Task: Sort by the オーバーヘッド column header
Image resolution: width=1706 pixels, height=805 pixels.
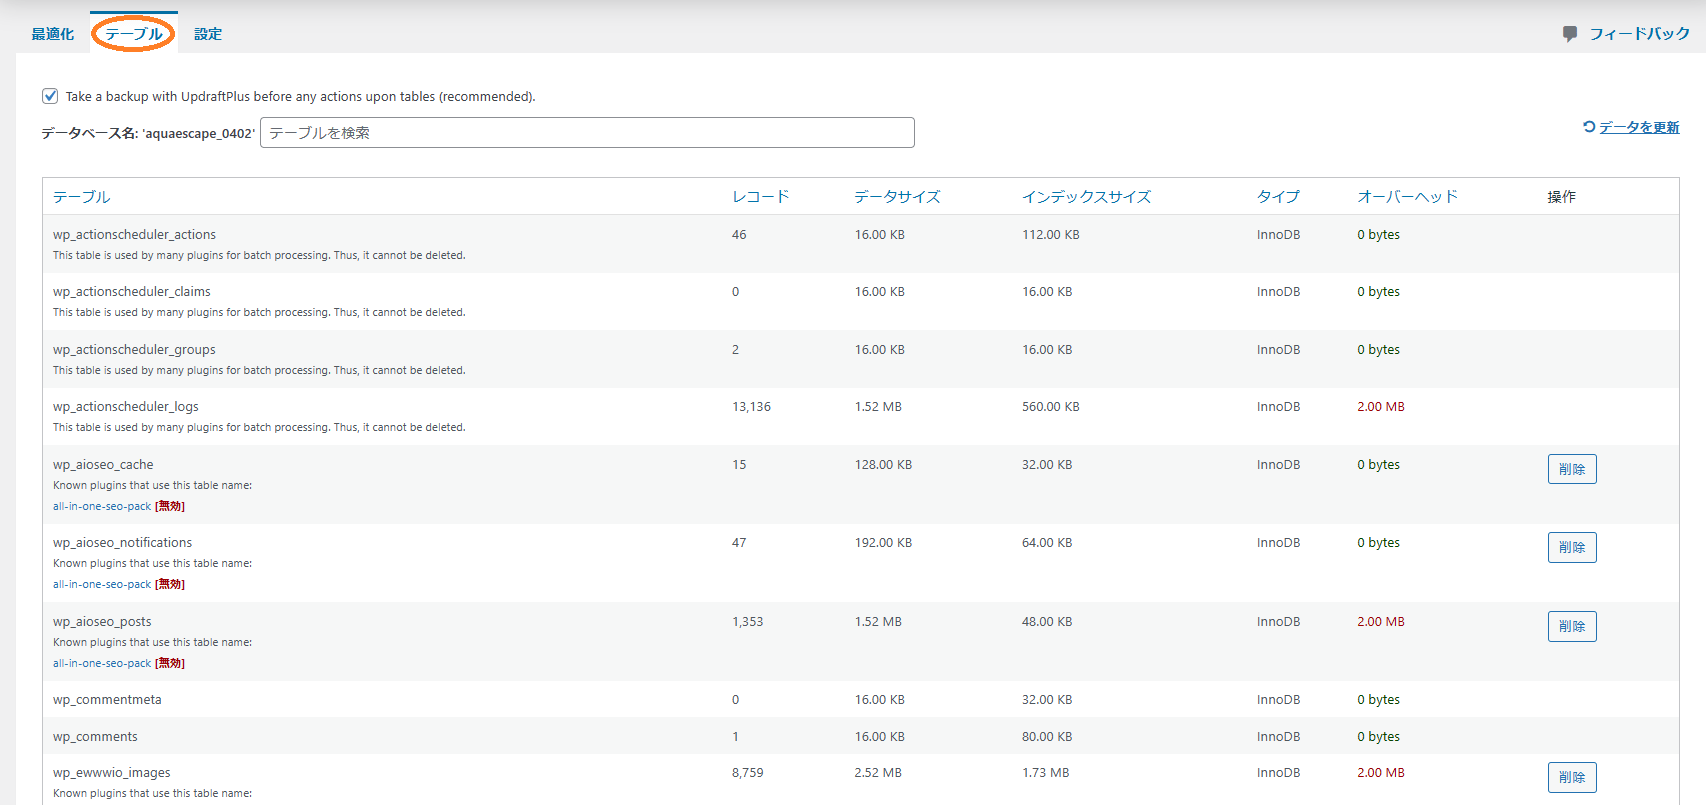Action: click(1407, 197)
